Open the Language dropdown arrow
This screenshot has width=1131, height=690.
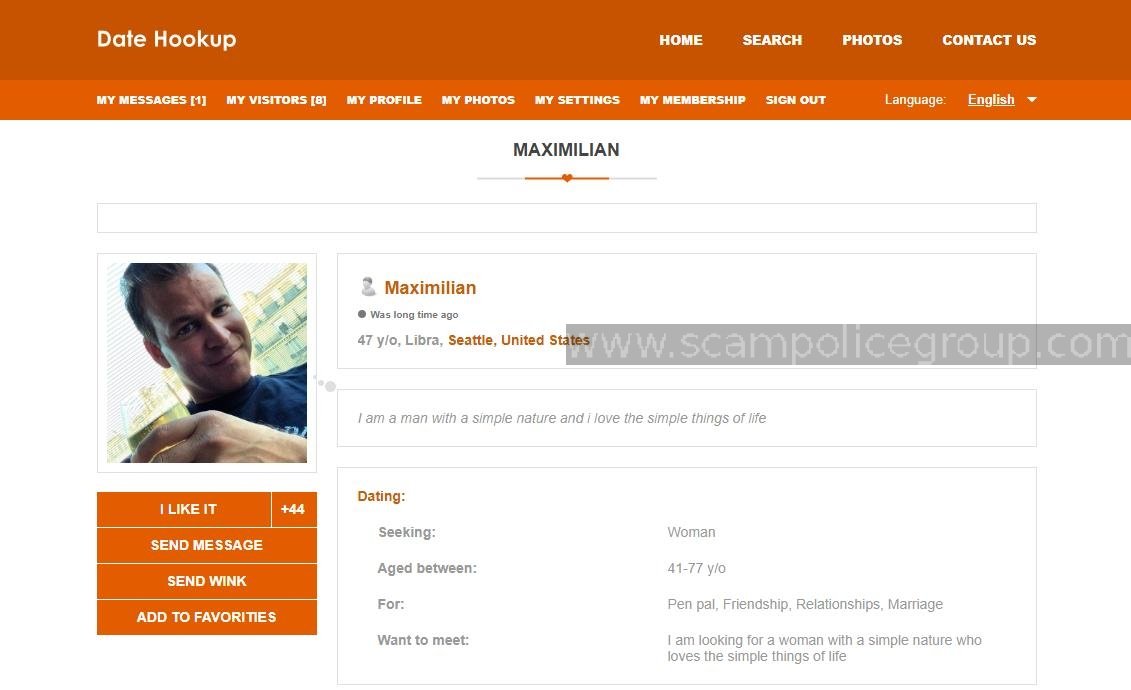click(x=1031, y=99)
